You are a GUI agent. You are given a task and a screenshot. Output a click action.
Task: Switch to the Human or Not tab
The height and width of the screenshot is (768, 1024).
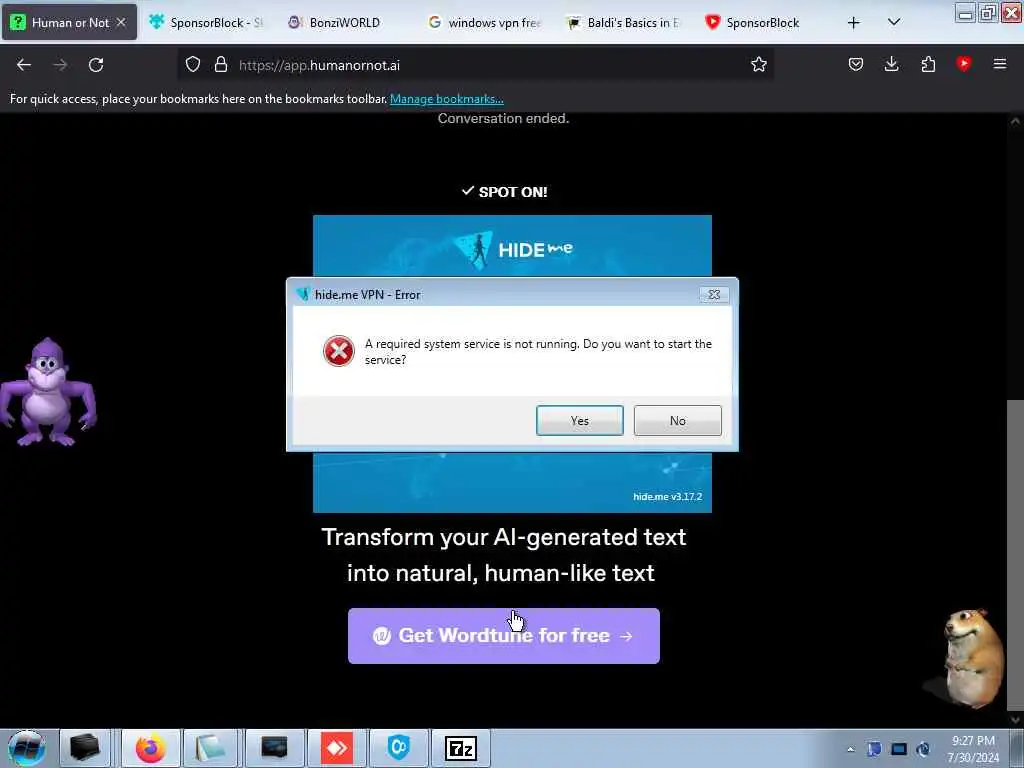coord(69,22)
